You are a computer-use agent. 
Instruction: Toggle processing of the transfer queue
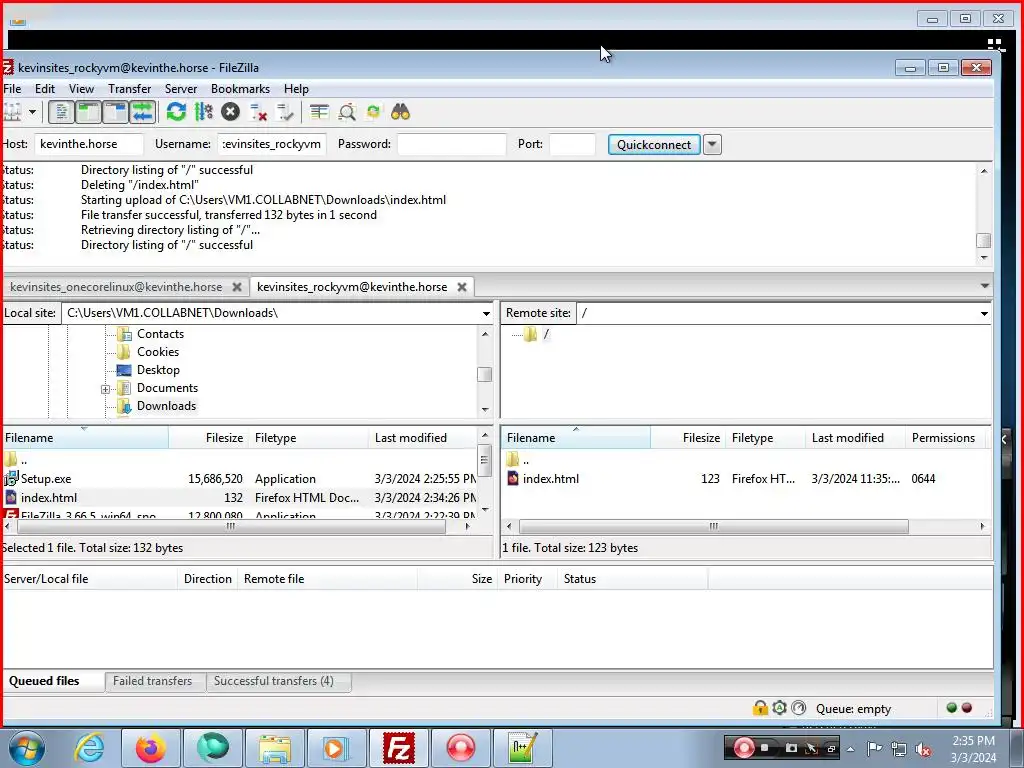[x=203, y=112]
